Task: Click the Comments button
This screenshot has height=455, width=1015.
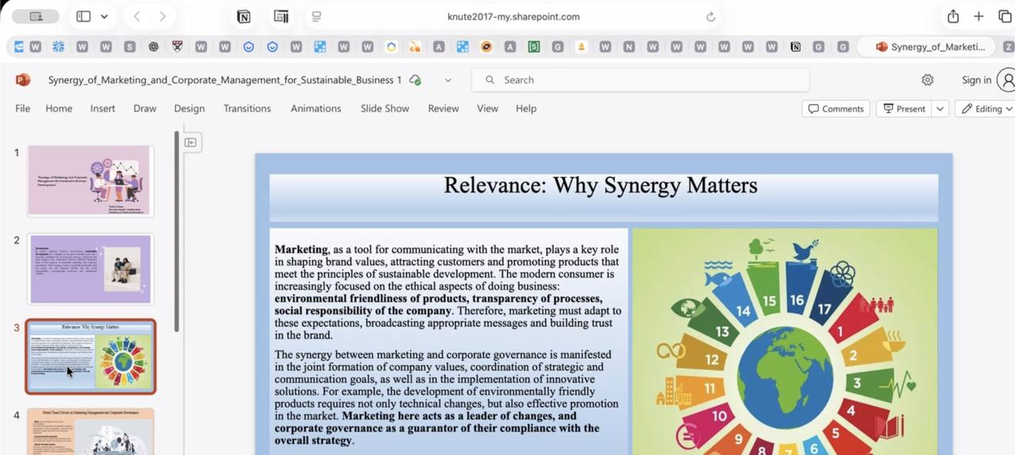Action: [x=836, y=109]
